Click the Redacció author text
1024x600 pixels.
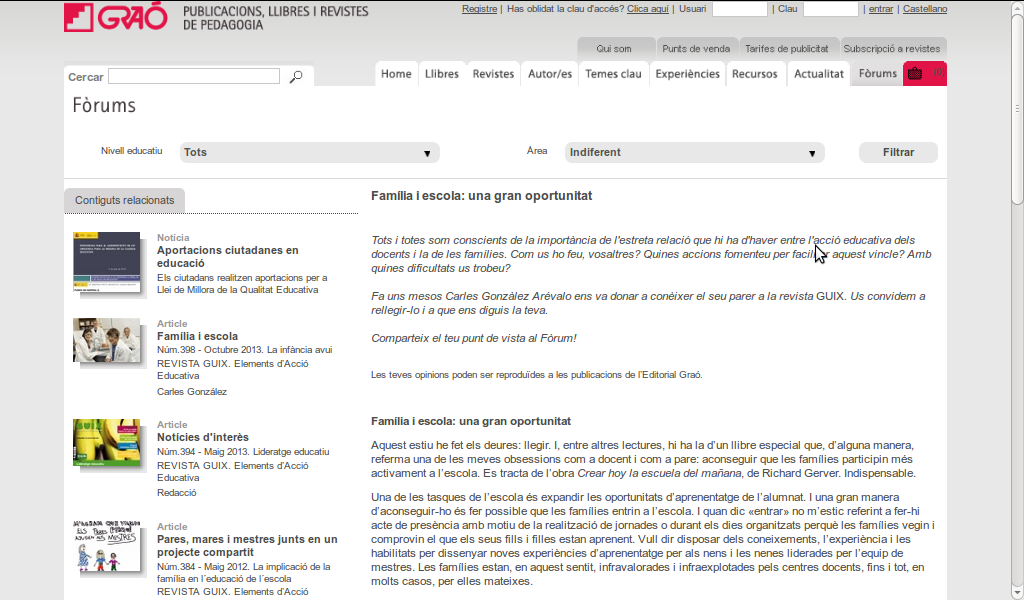[176, 493]
